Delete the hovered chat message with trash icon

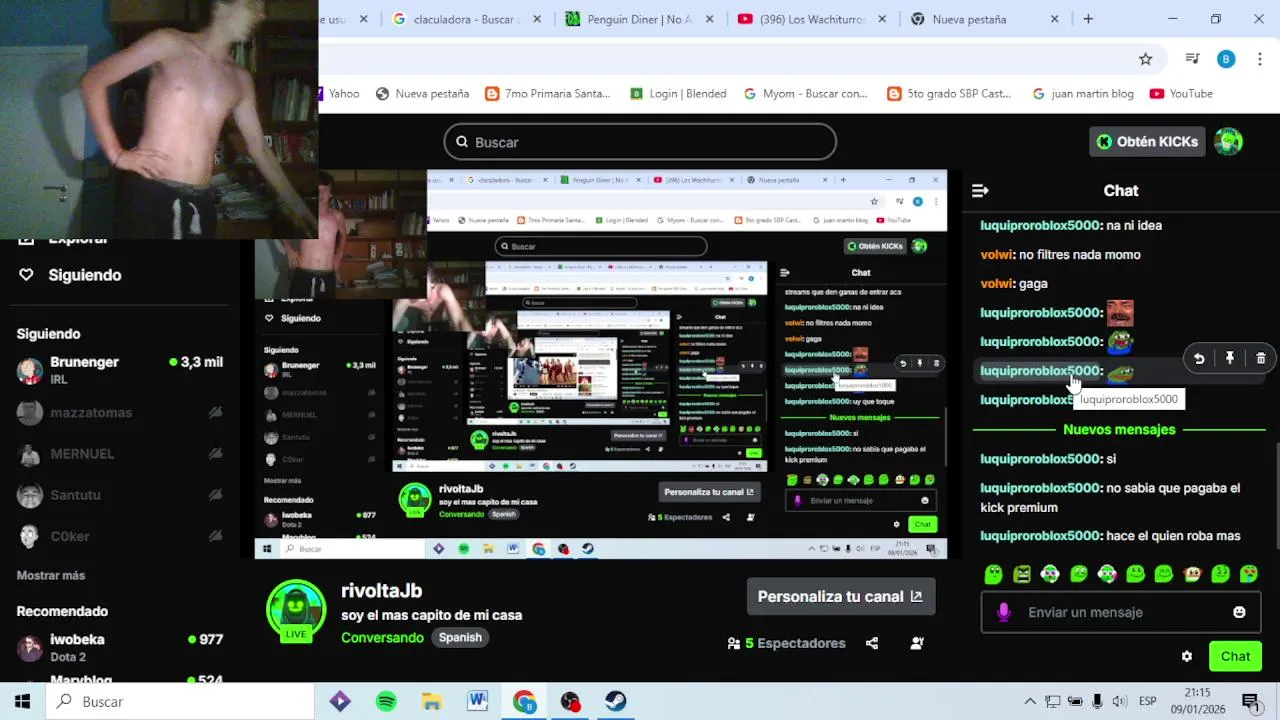pos(1260,358)
